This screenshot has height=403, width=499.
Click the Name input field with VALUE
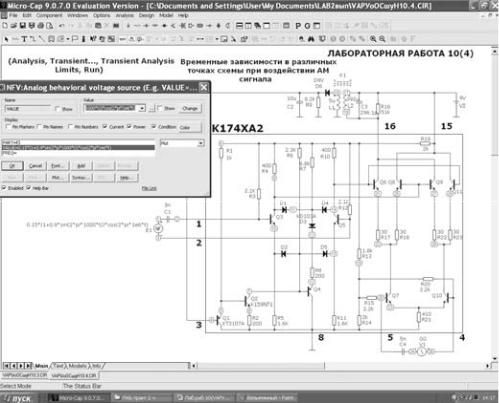click(x=27, y=109)
